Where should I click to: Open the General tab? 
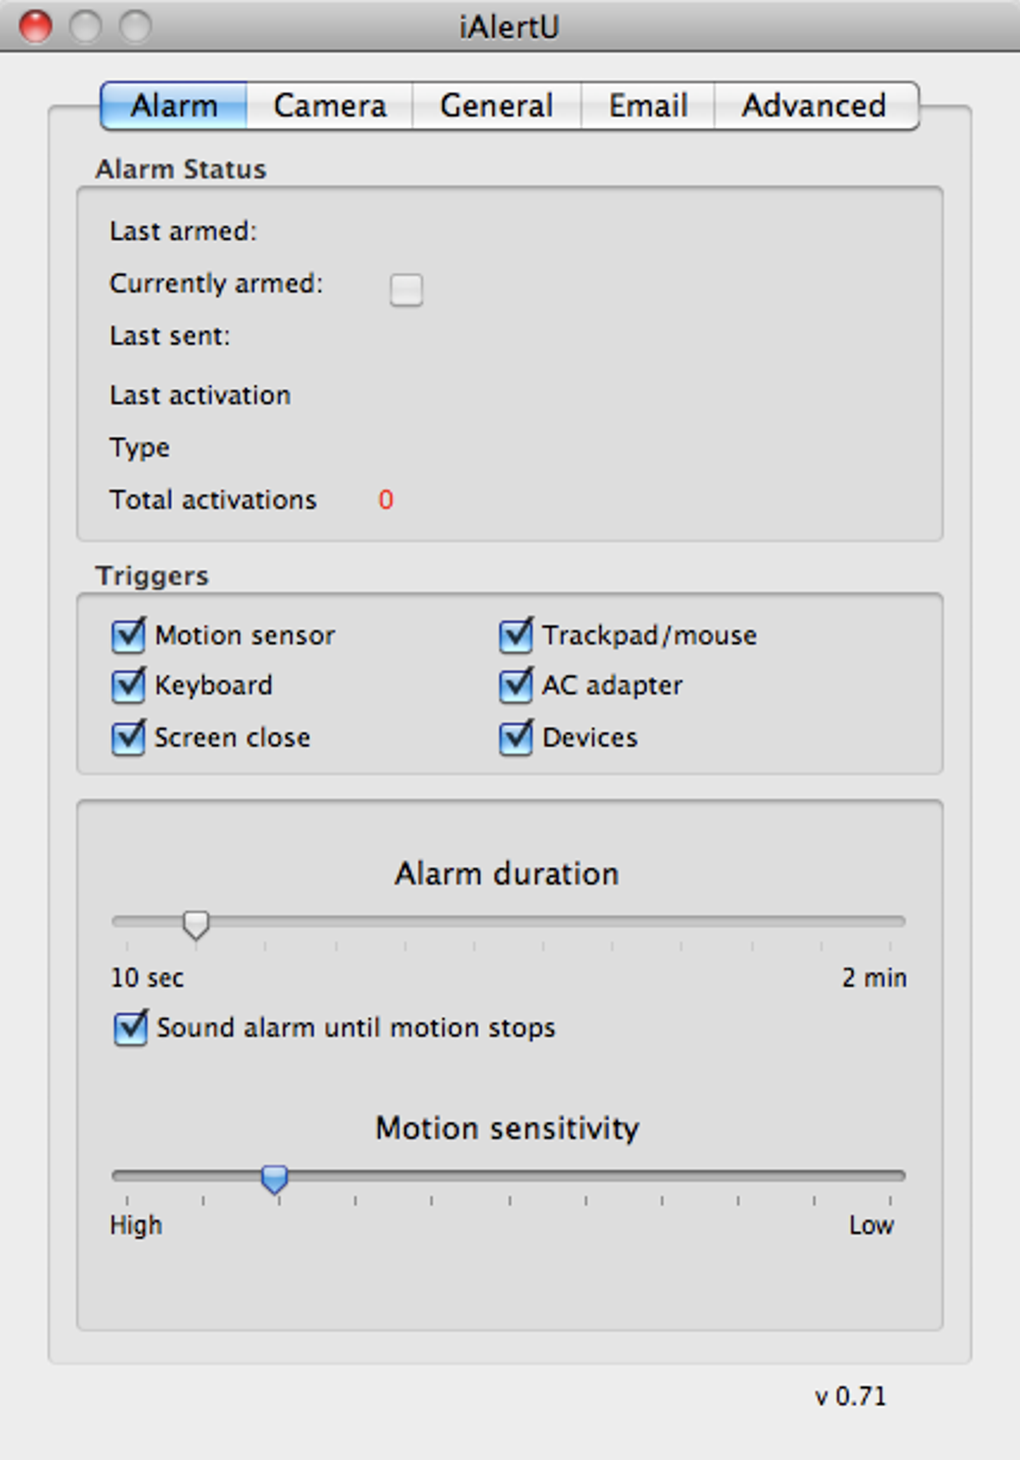496,106
